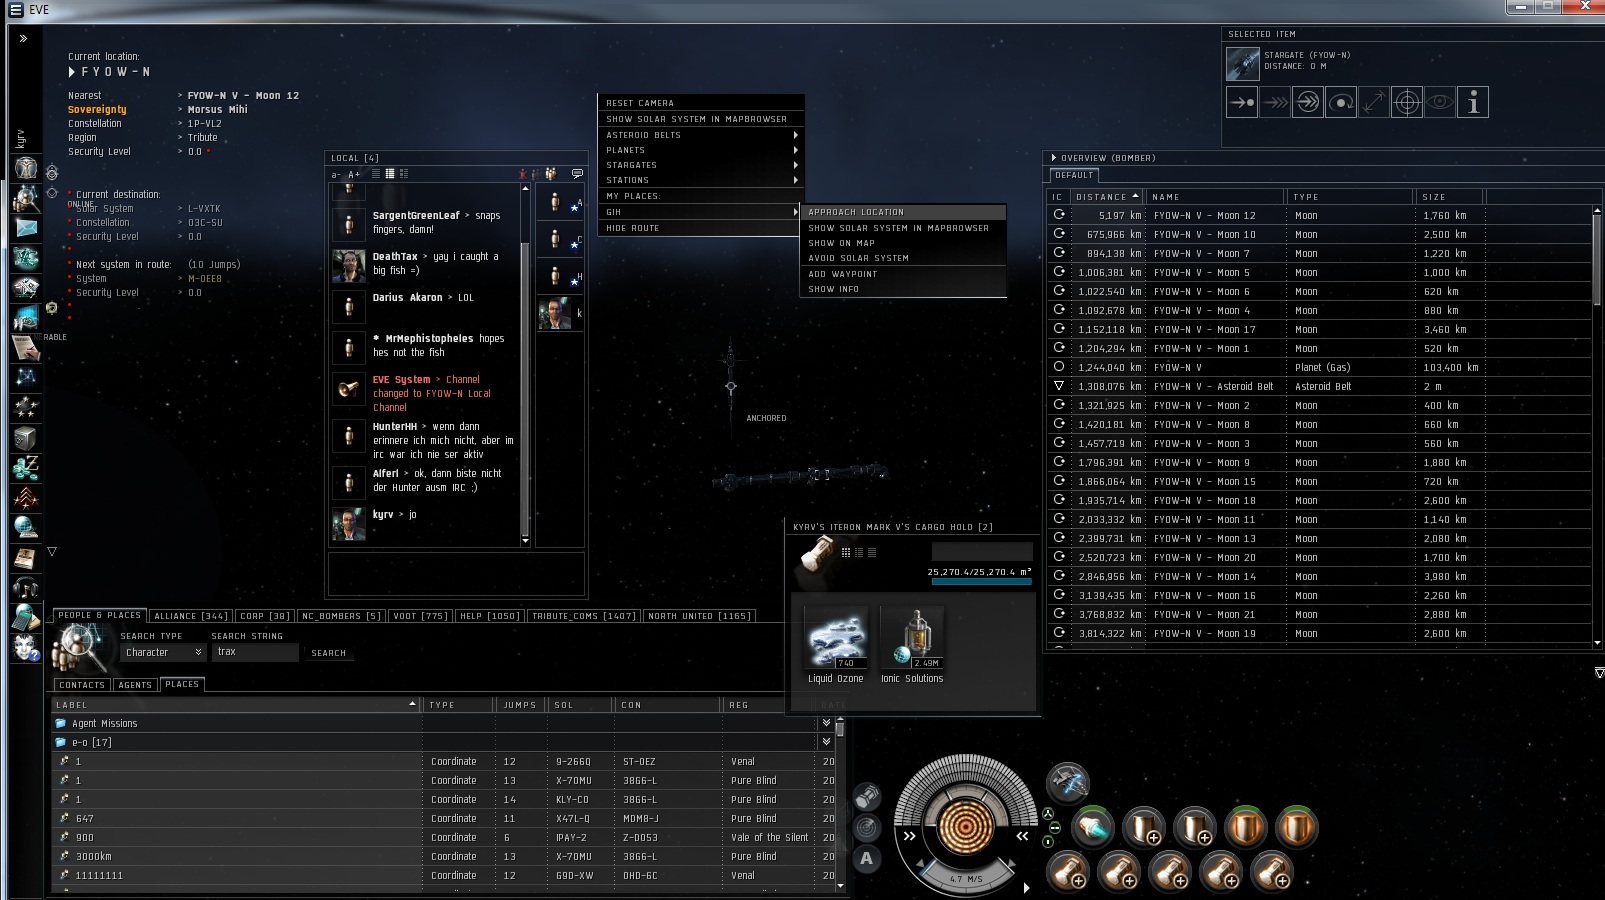
Task: Open the Assets safe icon
Action: 26,437
